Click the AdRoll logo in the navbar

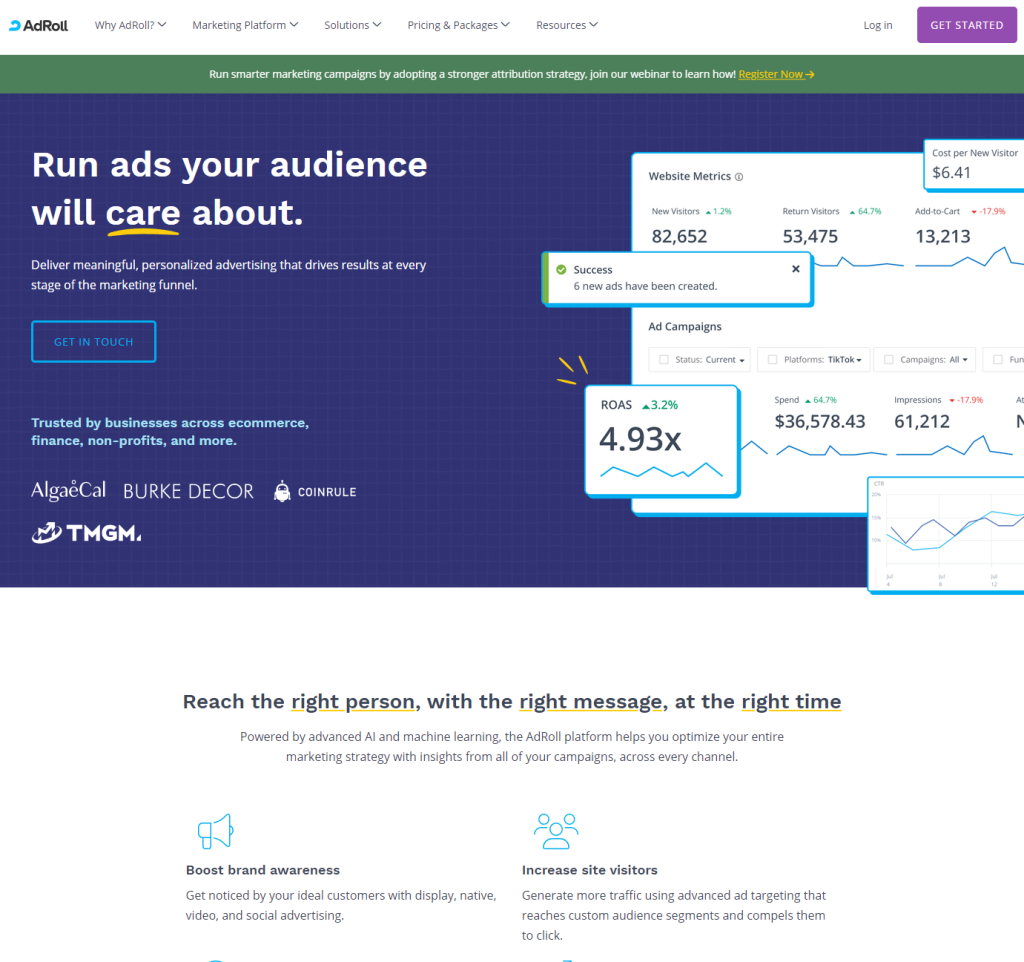[x=38, y=25]
